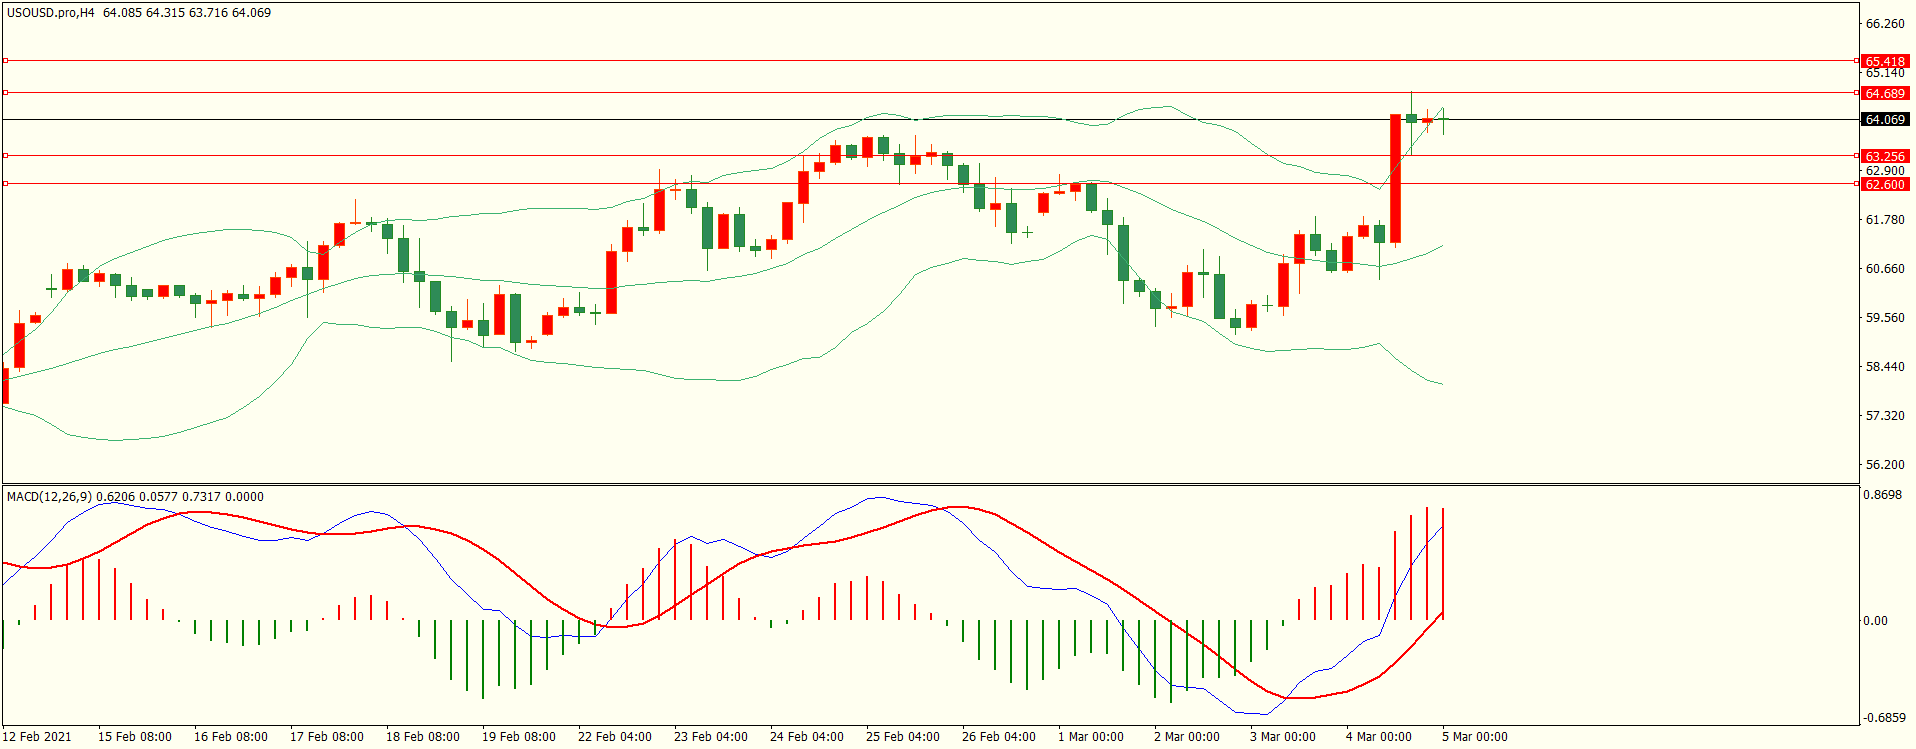Screen dimensions: 1916x749
Task: Click the 62.600 support line label
Action: point(1885,184)
